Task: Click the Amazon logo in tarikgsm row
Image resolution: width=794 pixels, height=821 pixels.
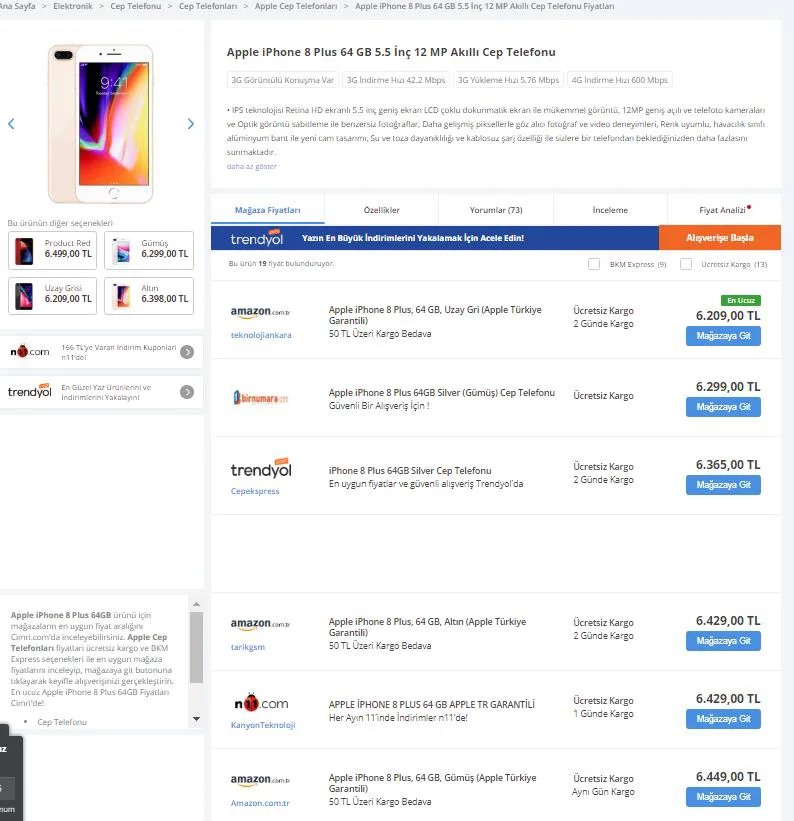Action: (260, 624)
